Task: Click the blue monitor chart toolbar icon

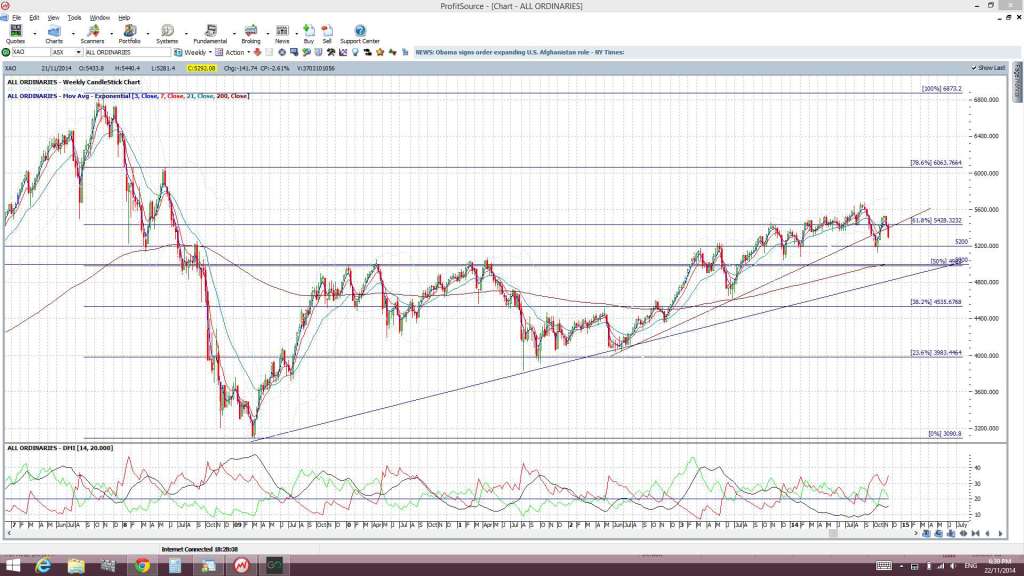Action: point(294,52)
